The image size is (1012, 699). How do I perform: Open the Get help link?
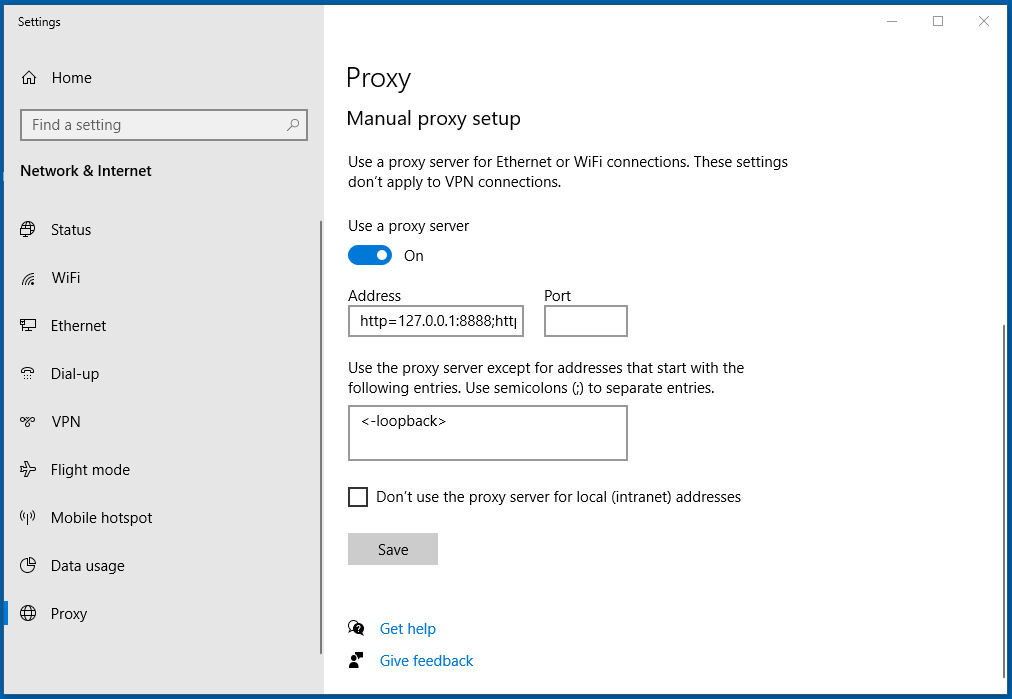tap(407, 629)
